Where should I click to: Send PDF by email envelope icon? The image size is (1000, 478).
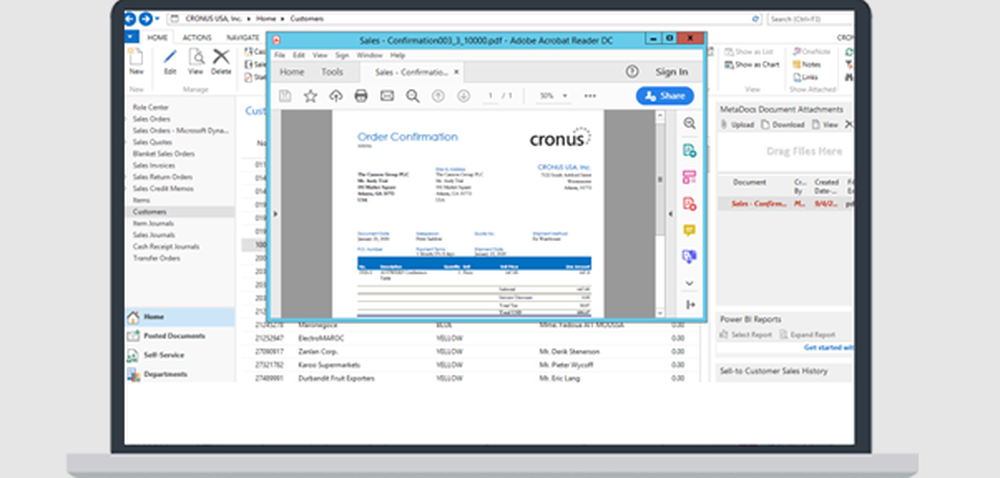coord(387,96)
